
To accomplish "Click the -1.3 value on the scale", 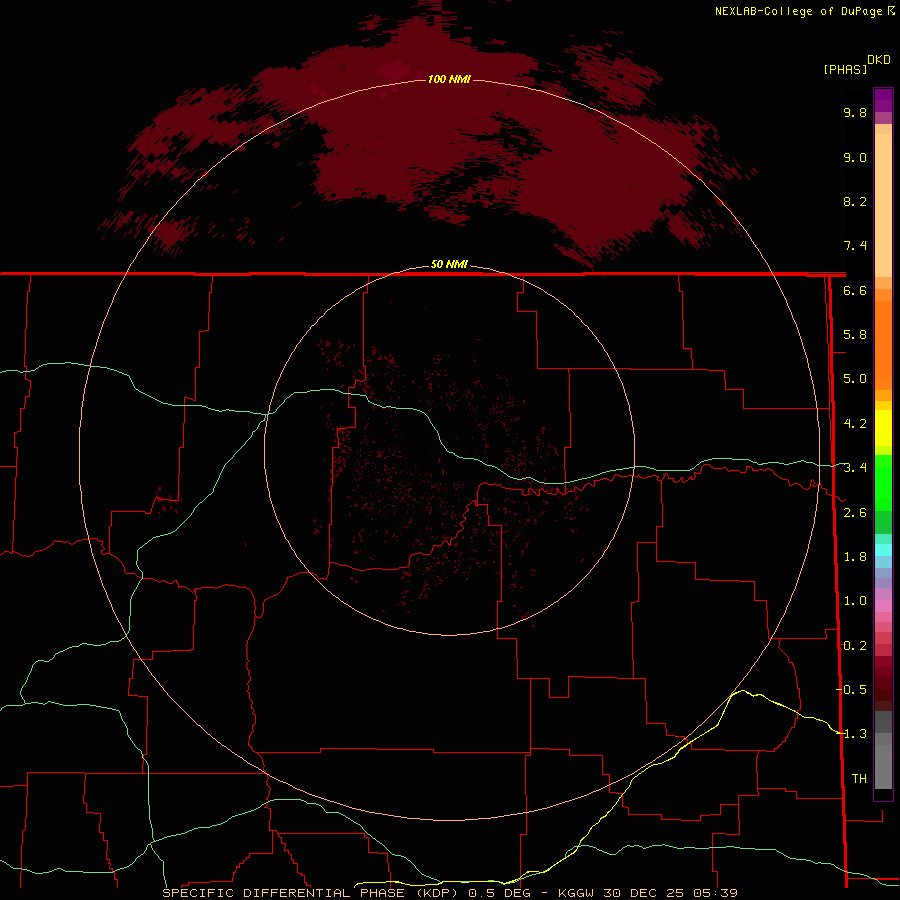I will [851, 734].
